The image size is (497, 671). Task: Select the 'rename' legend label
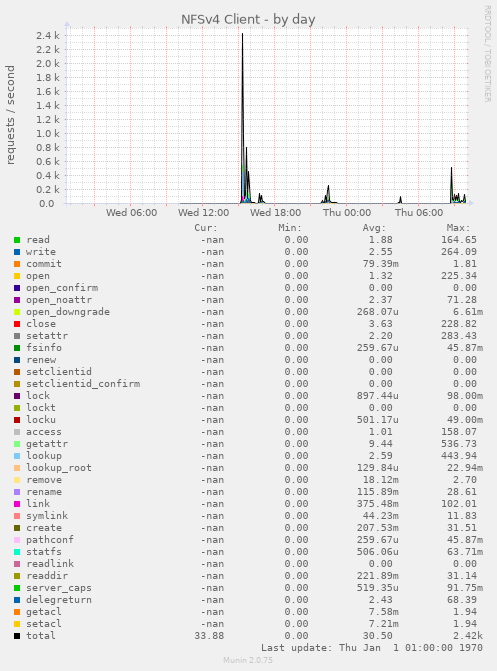44,492
